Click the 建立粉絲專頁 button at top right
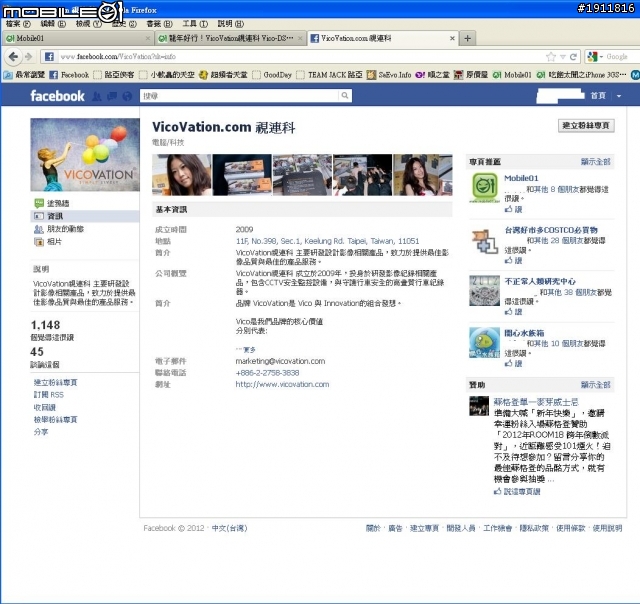 586,126
